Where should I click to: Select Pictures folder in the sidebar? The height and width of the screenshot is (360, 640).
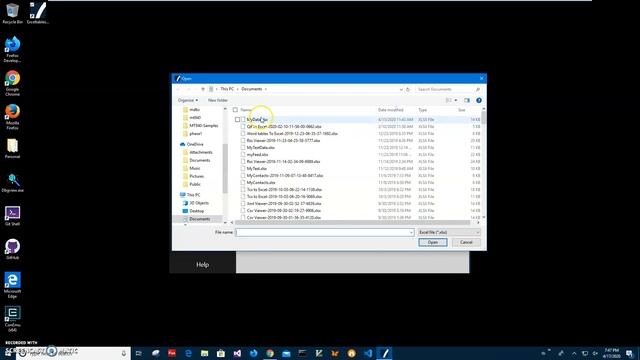[x=196, y=176]
